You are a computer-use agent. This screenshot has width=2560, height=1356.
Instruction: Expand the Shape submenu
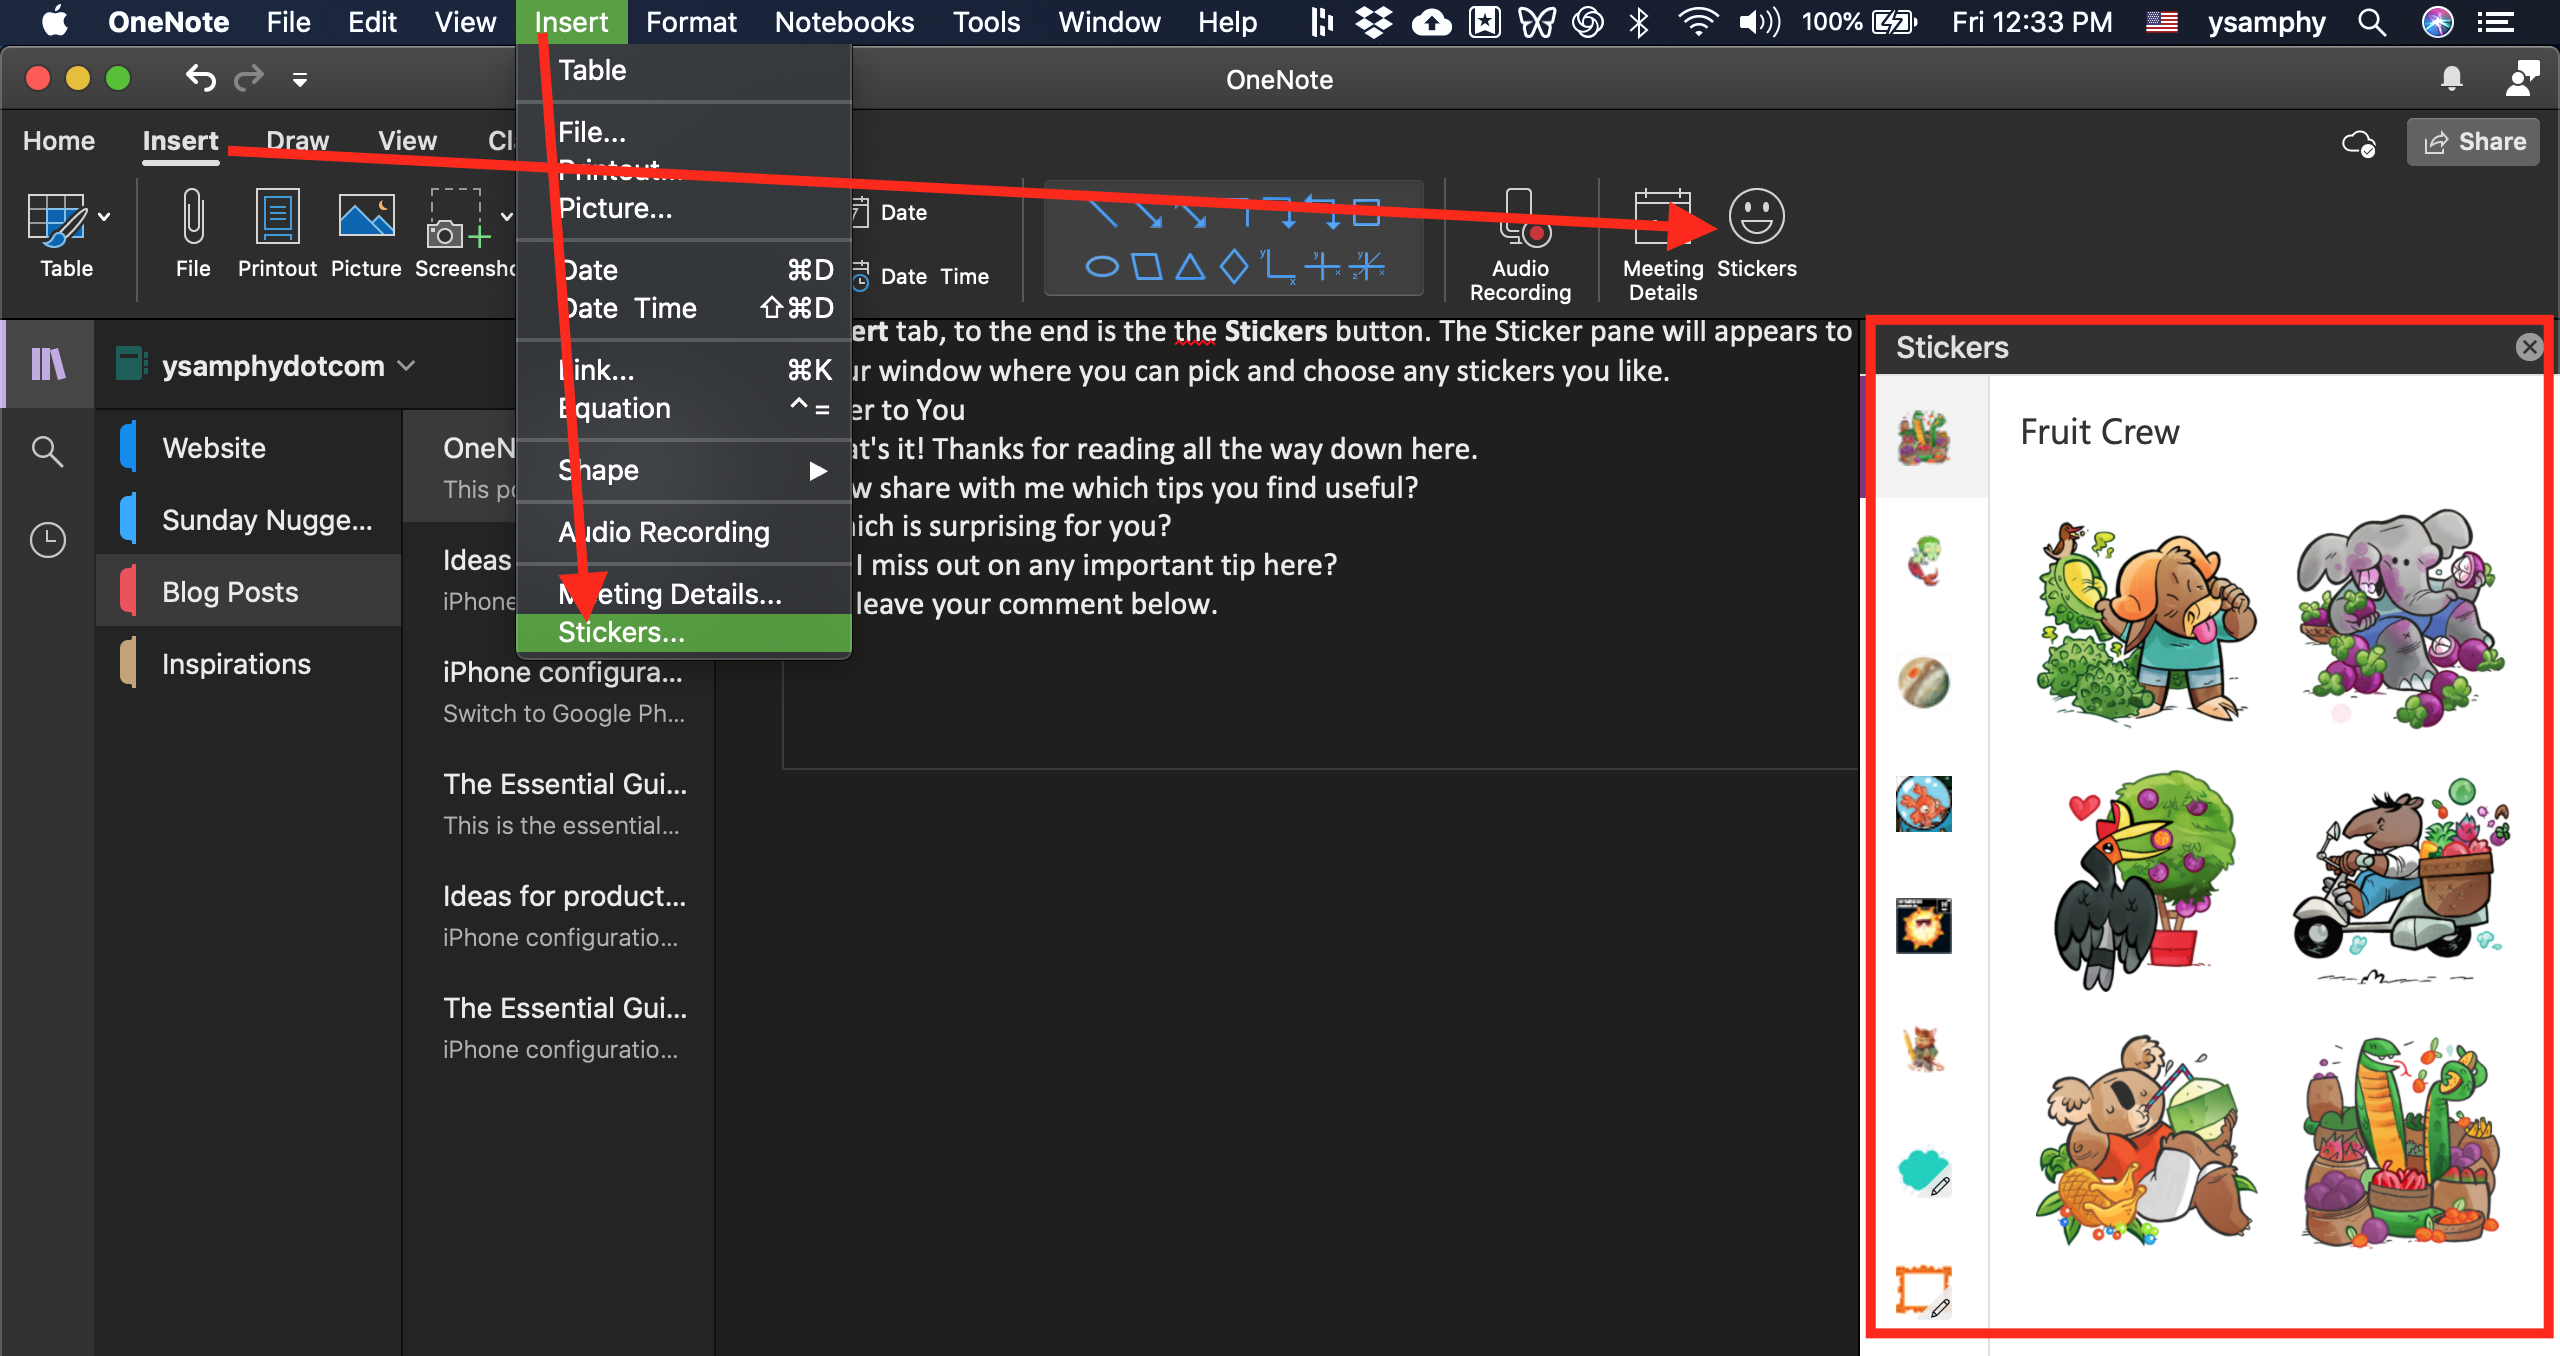(684, 470)
